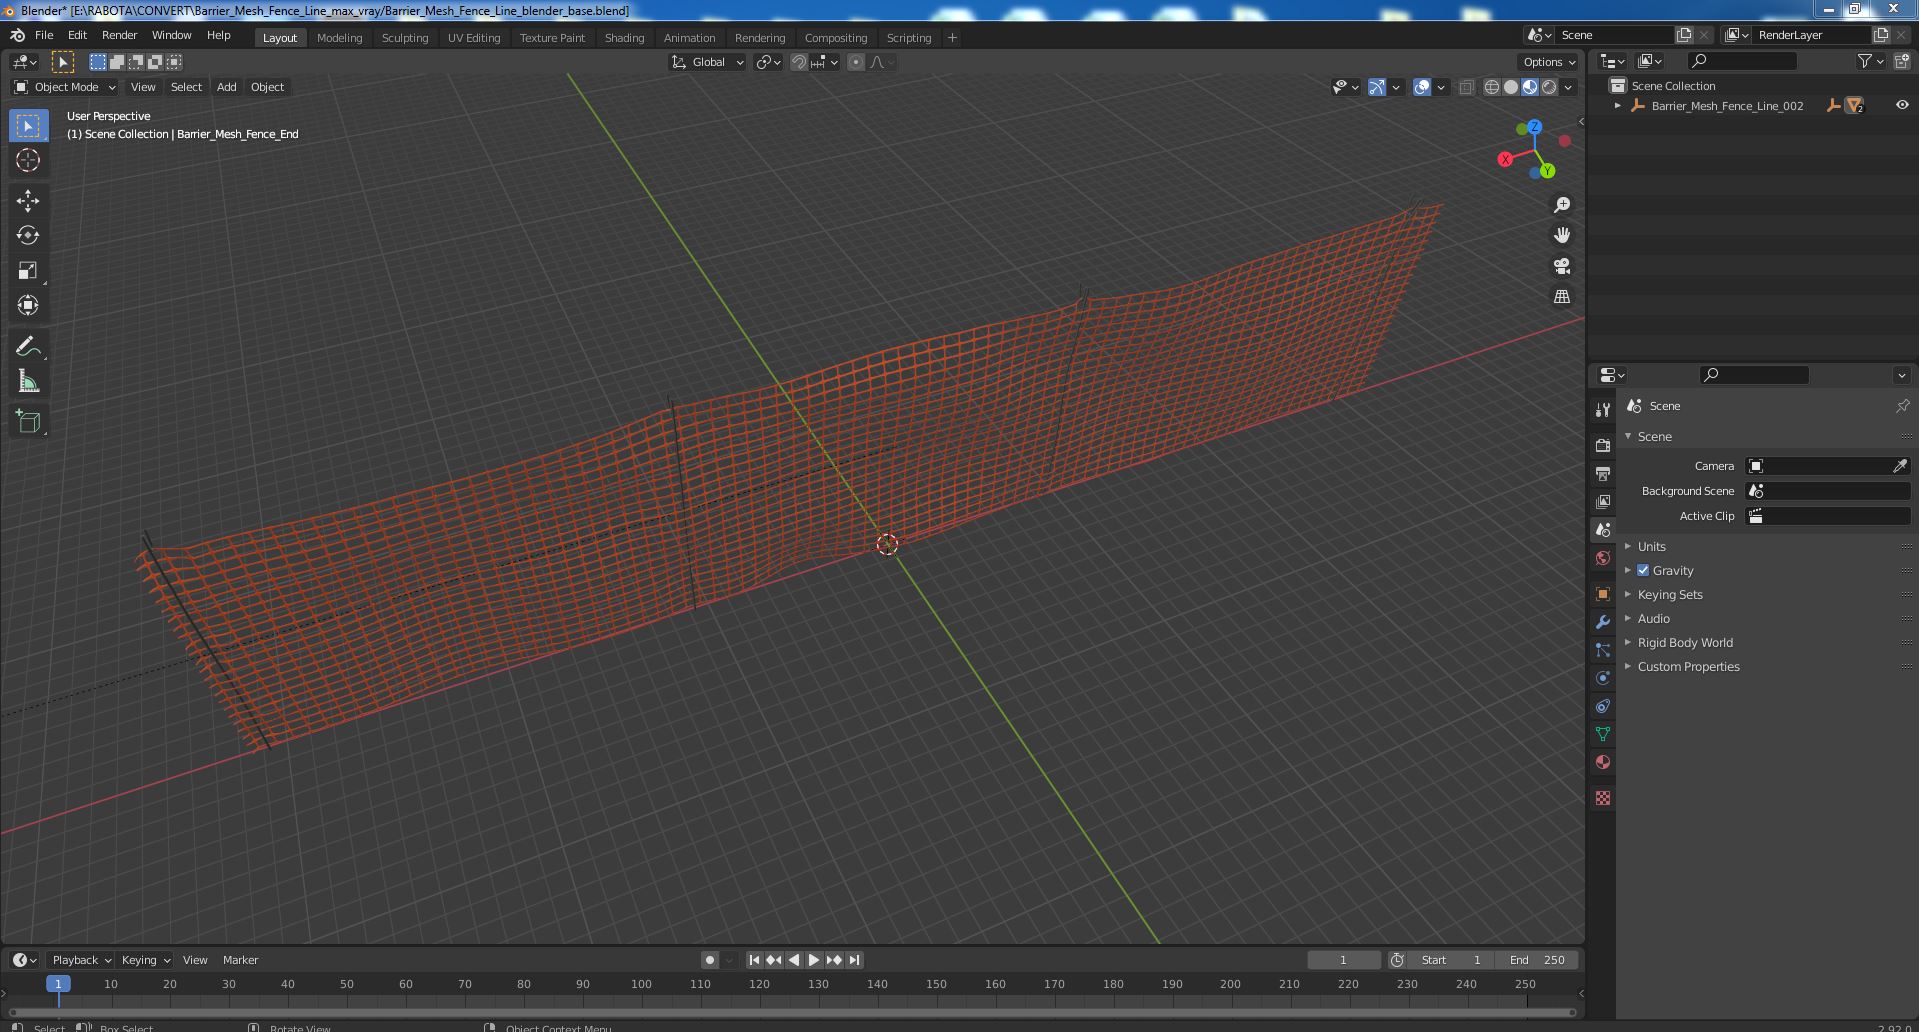Screen dimensions: 1919x1032
Task: Select the Transform tool
Action: click(28, 305)
